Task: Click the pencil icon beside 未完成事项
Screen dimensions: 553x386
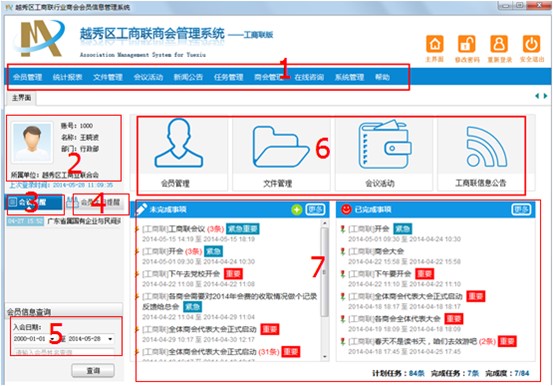Action: pos(141,209)
